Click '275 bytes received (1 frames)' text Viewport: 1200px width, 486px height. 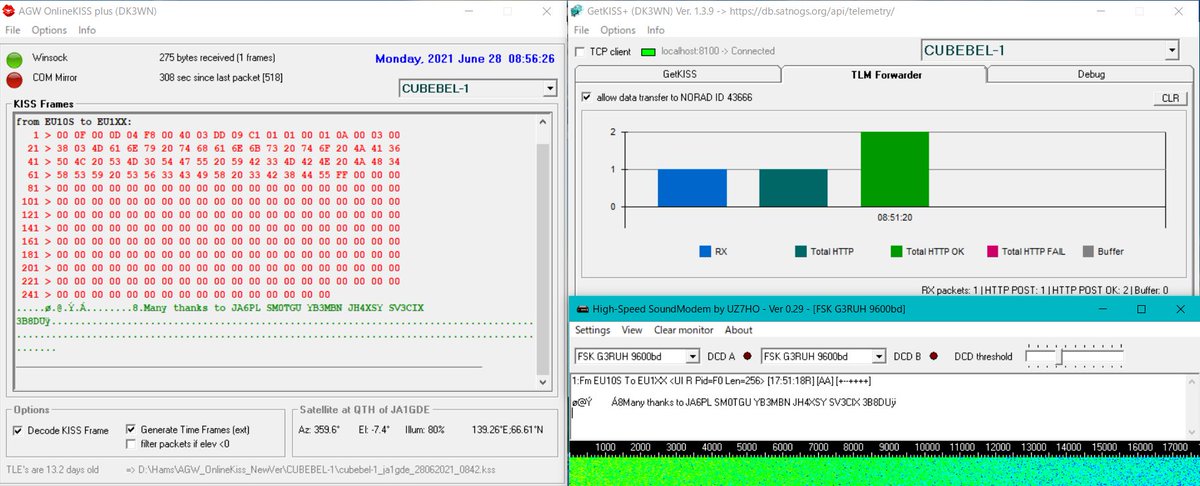tap(217, 58)
